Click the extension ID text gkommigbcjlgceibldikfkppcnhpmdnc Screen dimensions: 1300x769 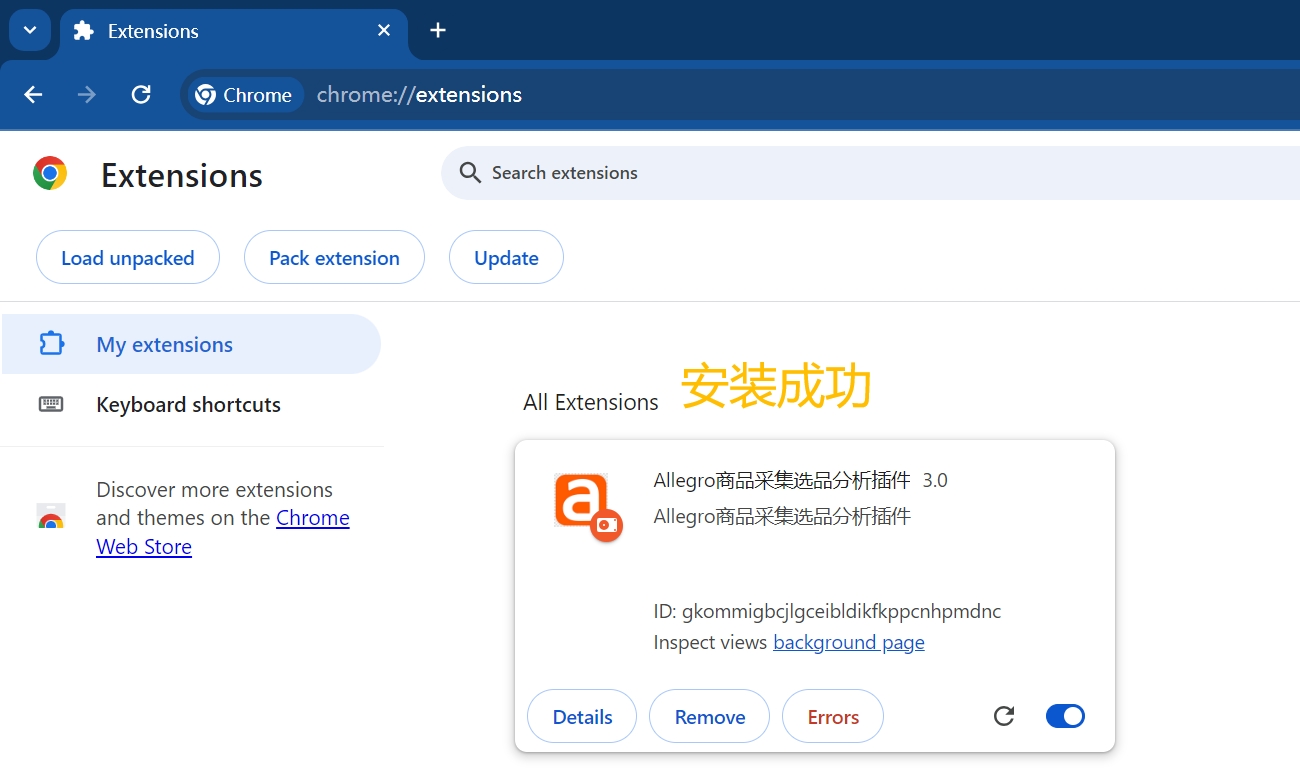(x=841, y=611)
